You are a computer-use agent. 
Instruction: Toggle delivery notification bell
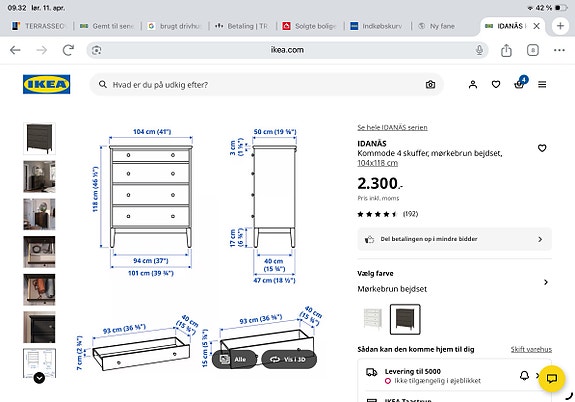pos(524,375)
